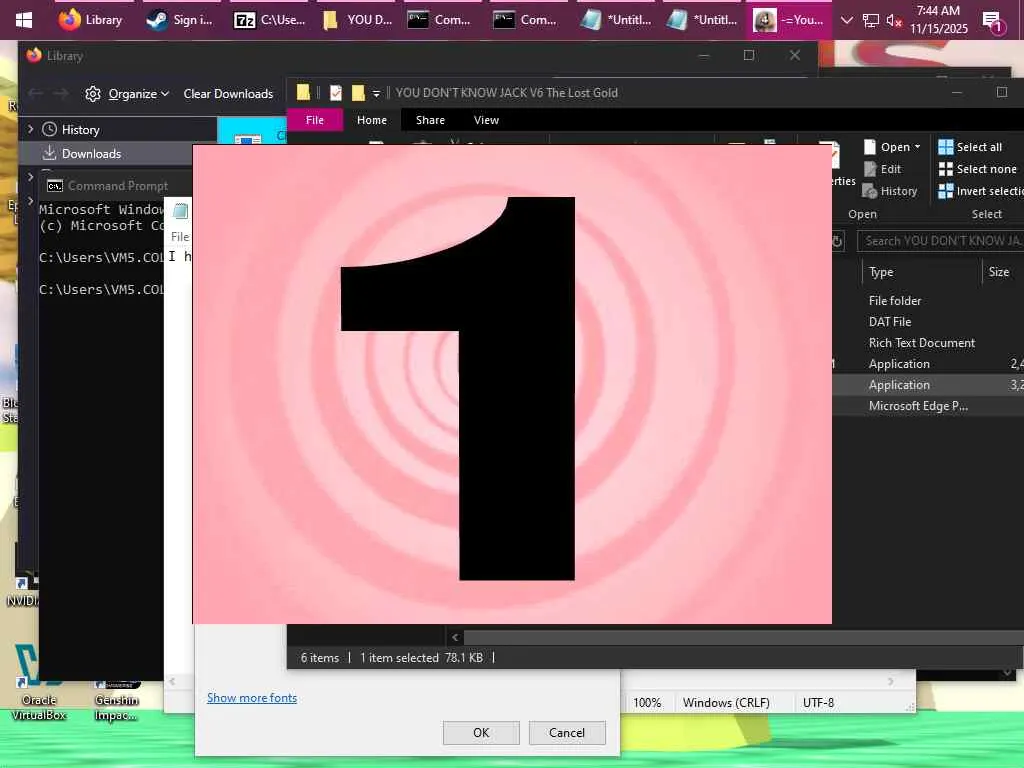1024x768 pixels.
Task: Switch to the You Don't Know Jack game taskbar item
Action: (789, 20)
